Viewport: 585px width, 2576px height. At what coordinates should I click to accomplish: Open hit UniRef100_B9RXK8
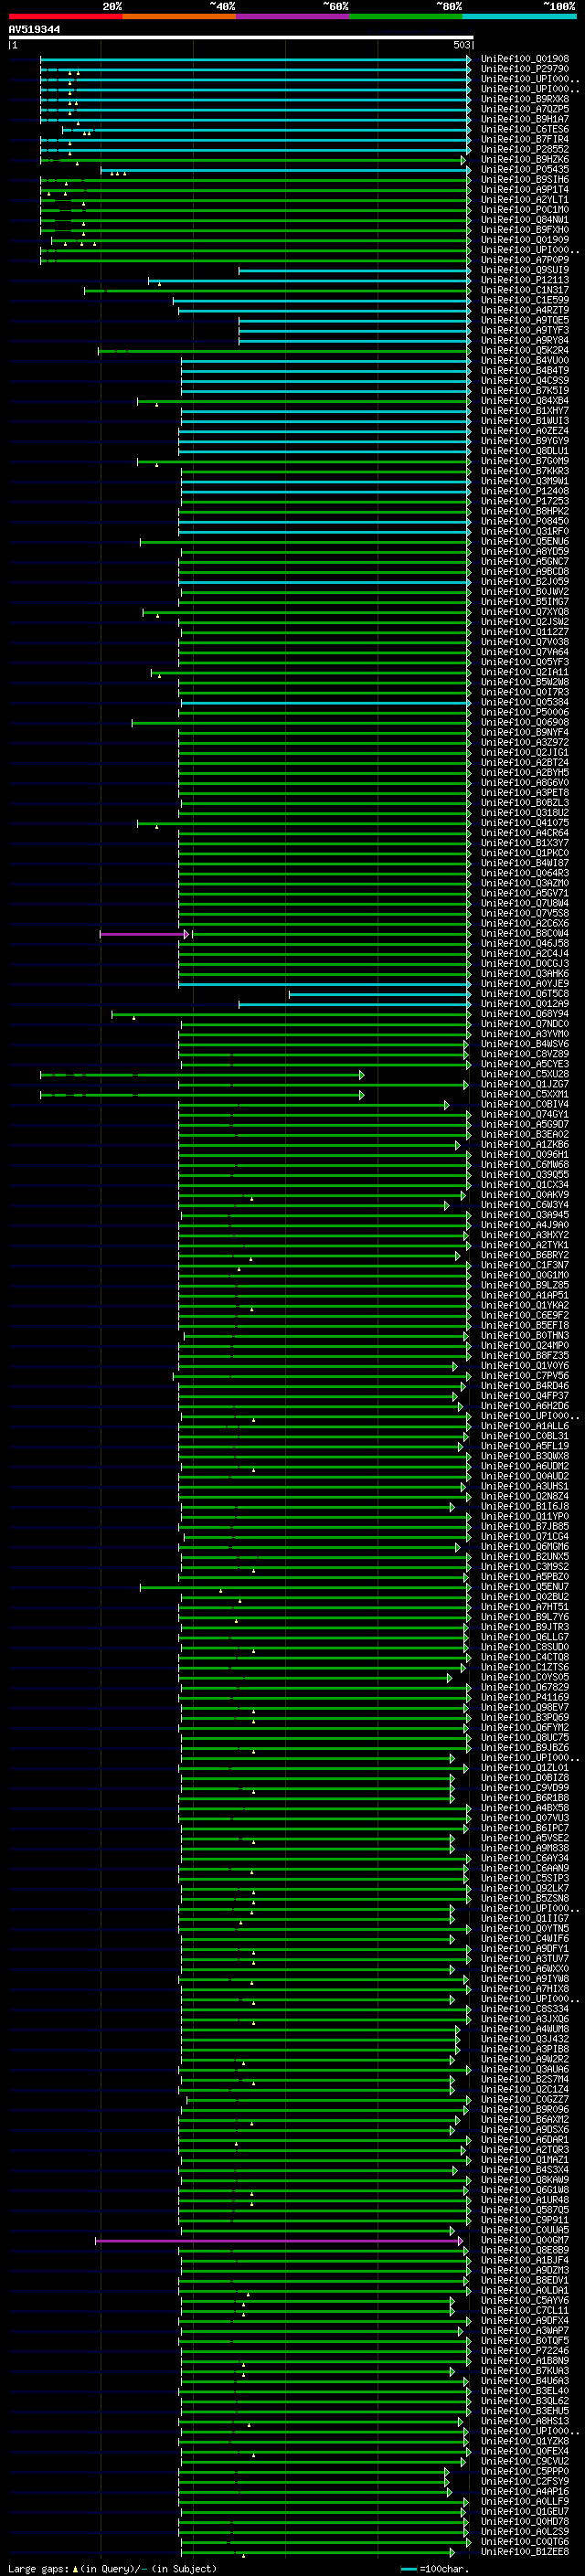pyautogui.click(x=525, y=99)
